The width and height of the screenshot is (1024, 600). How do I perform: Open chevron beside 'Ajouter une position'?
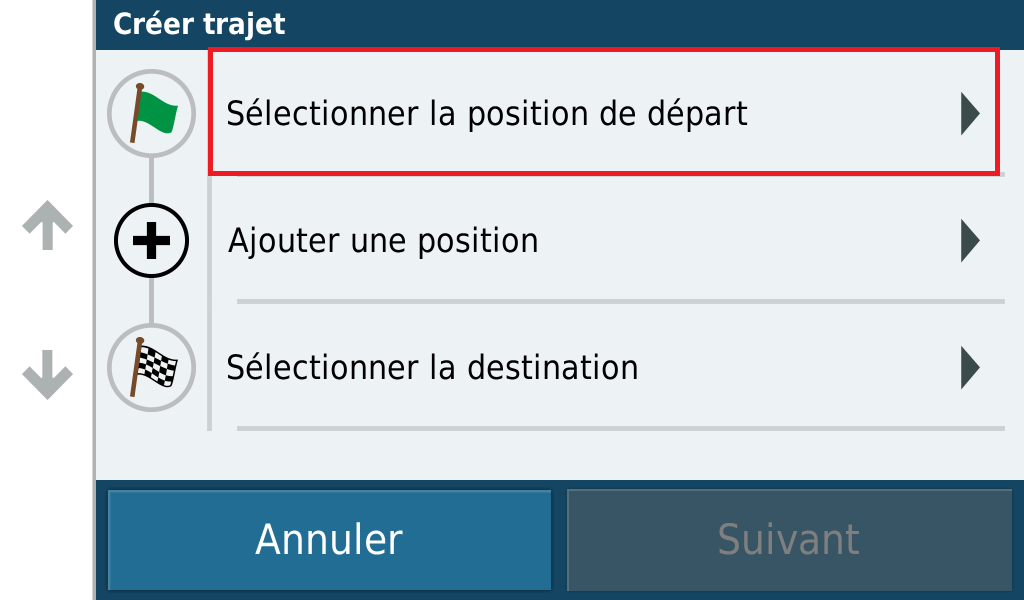(970, 241)
